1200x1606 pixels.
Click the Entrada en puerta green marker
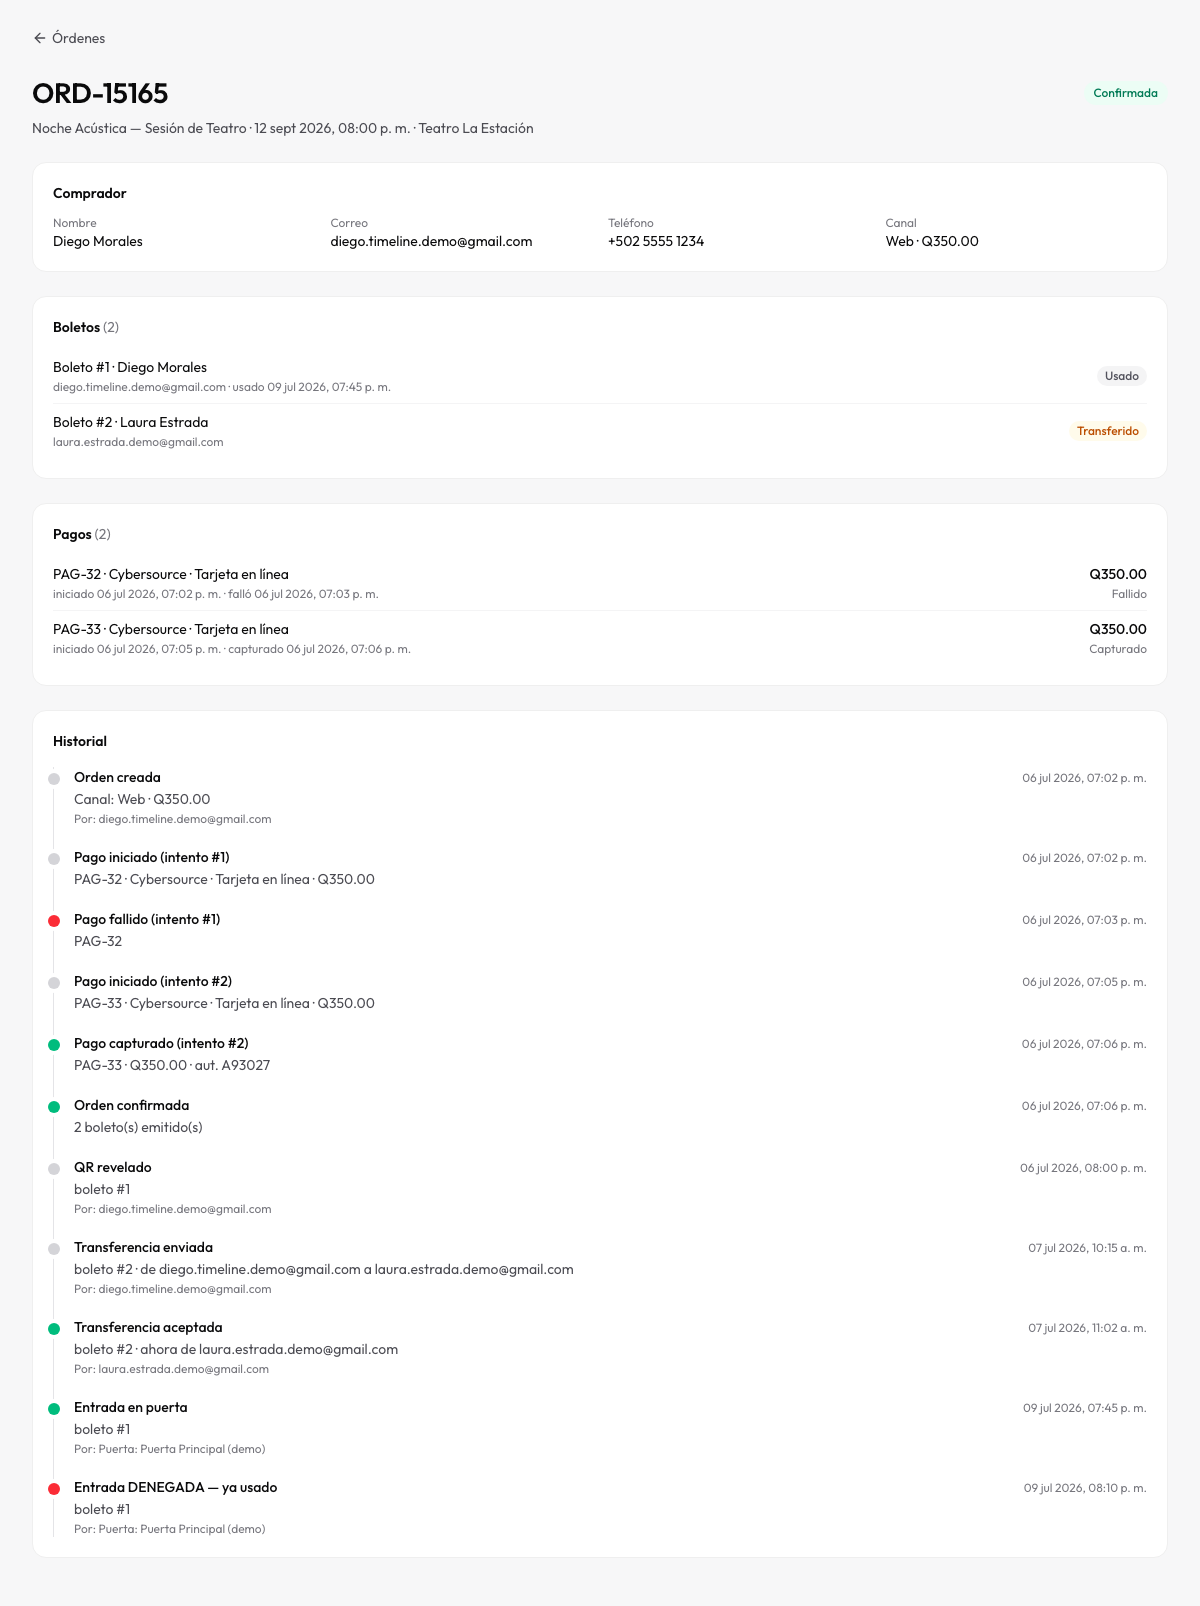54,1409
